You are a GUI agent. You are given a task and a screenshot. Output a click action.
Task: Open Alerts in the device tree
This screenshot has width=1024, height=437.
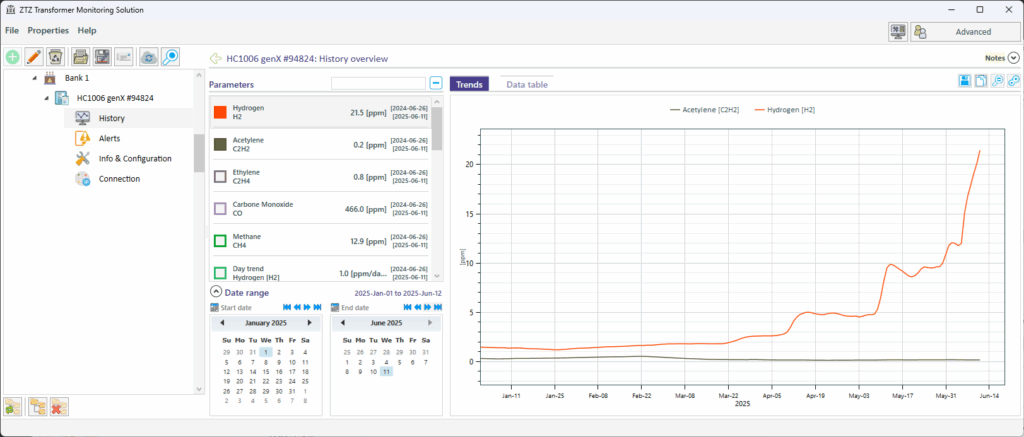[110, 138]
